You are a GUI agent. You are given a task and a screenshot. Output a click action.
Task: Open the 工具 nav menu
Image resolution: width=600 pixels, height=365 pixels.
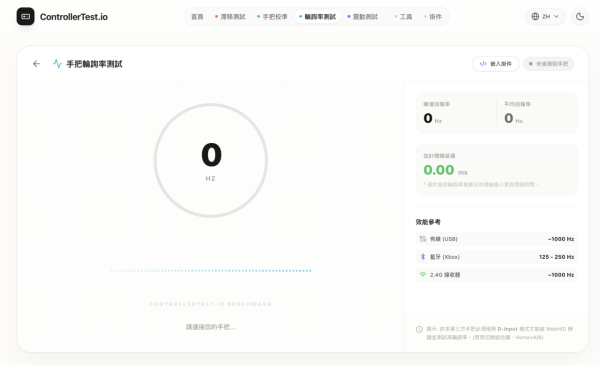[403, 17]
